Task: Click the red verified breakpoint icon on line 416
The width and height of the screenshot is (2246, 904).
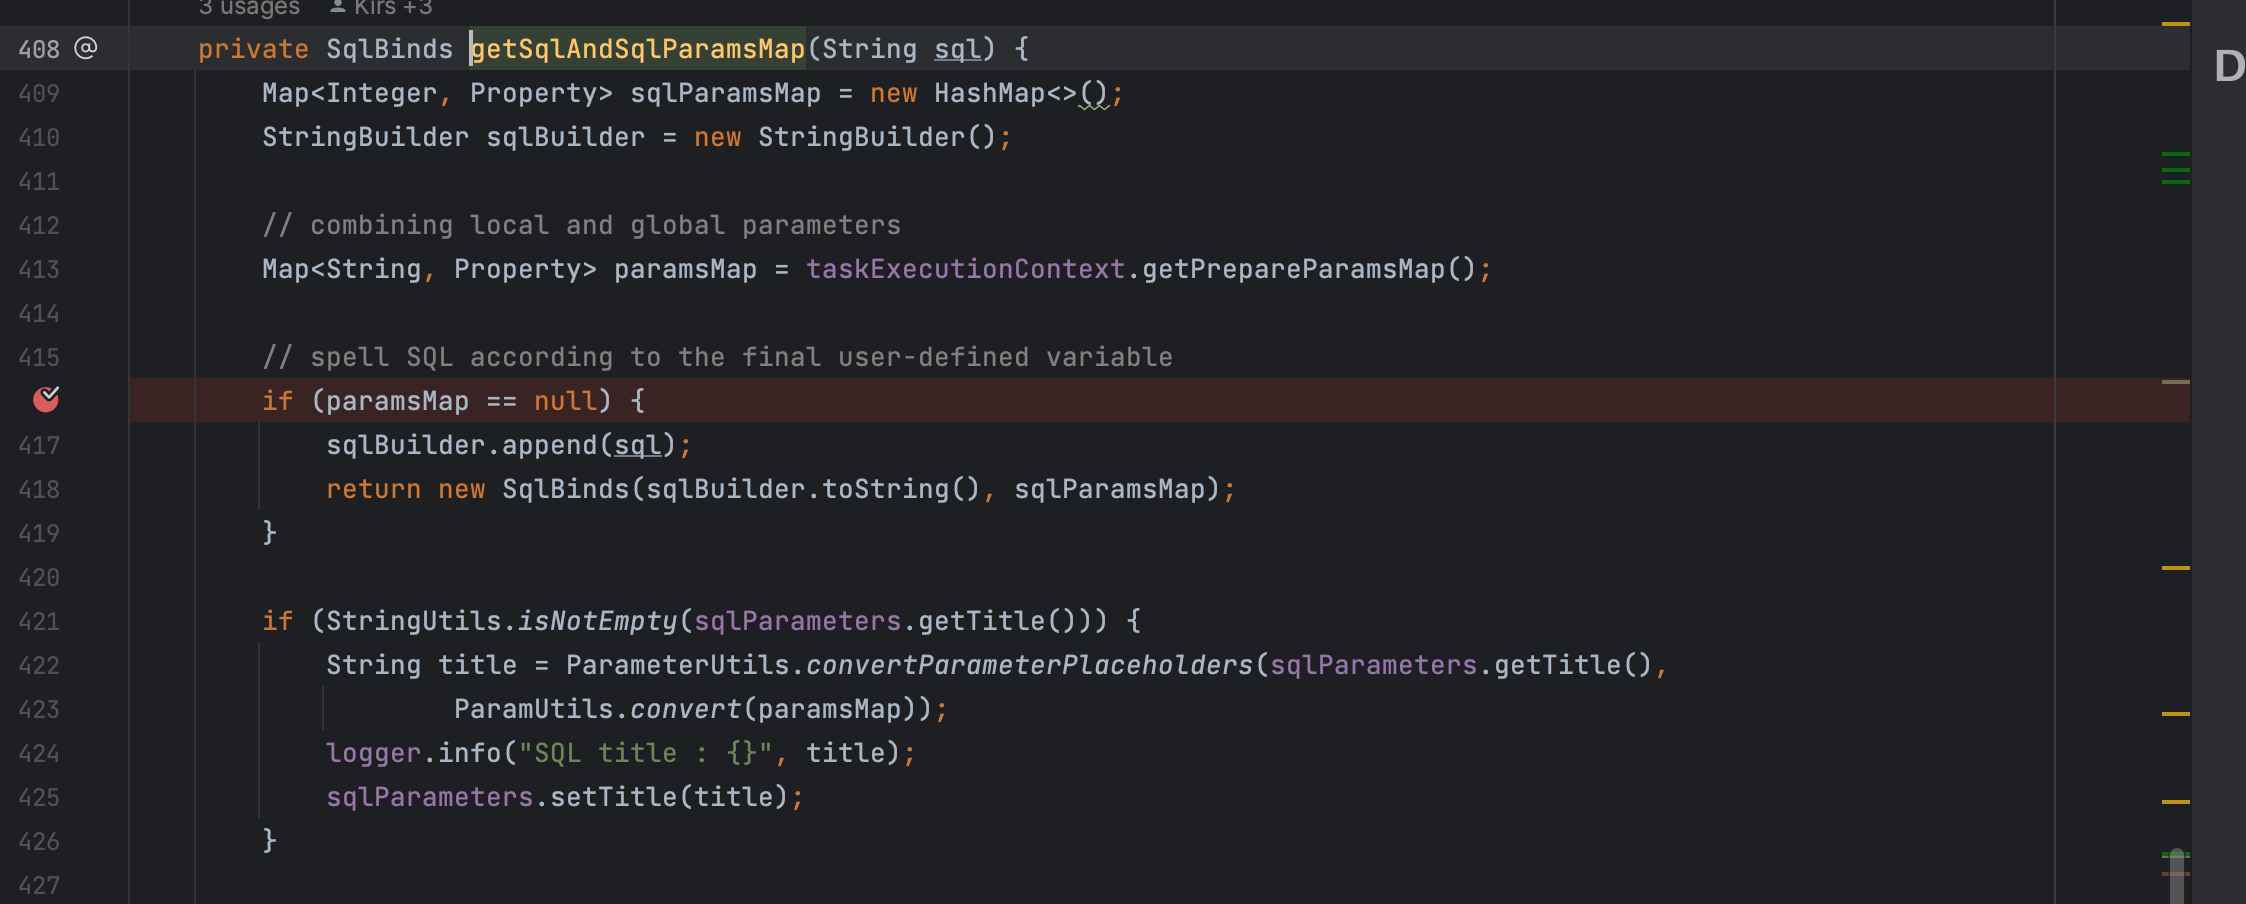Action: [x=47, y=400]
